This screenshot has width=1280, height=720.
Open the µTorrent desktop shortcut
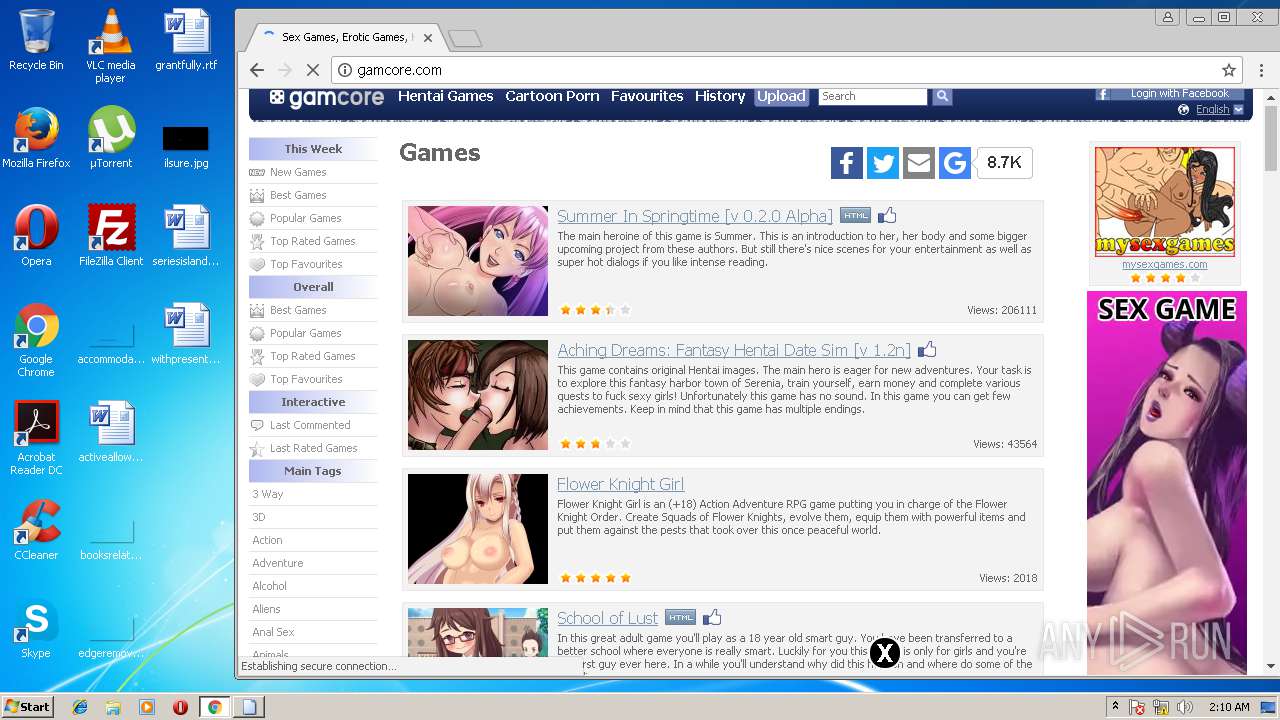110,137
